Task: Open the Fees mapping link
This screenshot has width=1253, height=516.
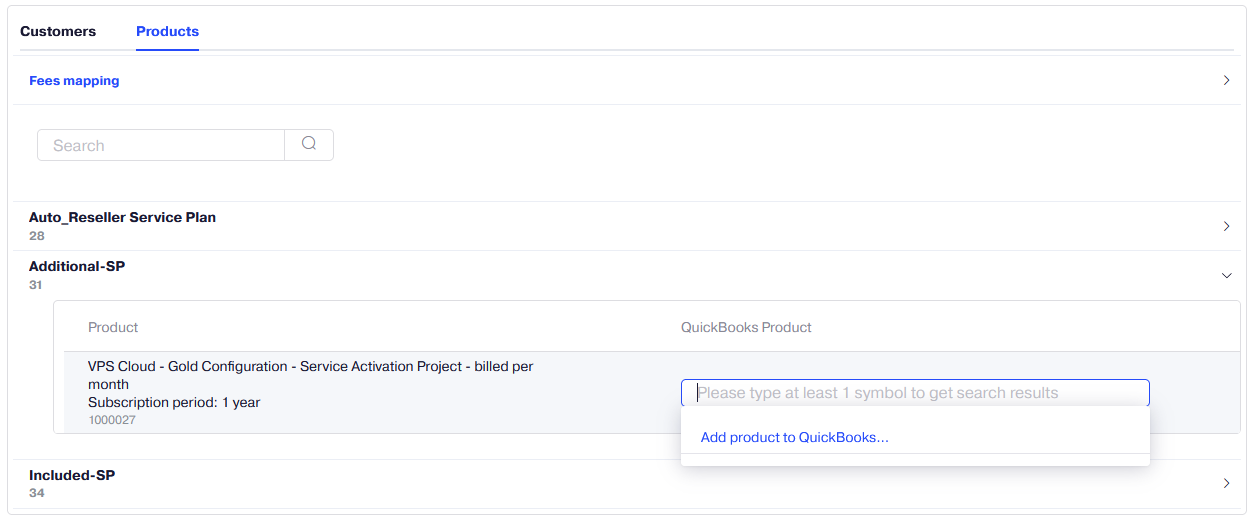Action: click(74, 81)
